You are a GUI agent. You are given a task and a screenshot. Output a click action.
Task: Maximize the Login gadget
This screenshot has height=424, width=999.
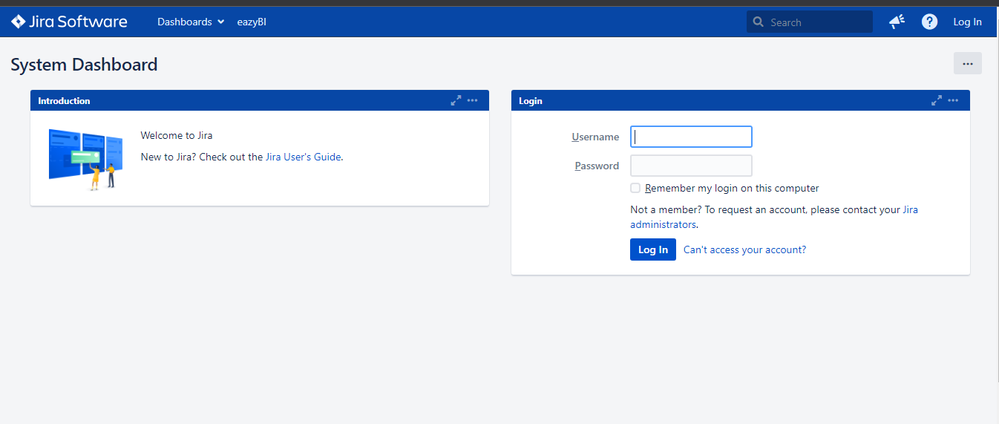936,100
